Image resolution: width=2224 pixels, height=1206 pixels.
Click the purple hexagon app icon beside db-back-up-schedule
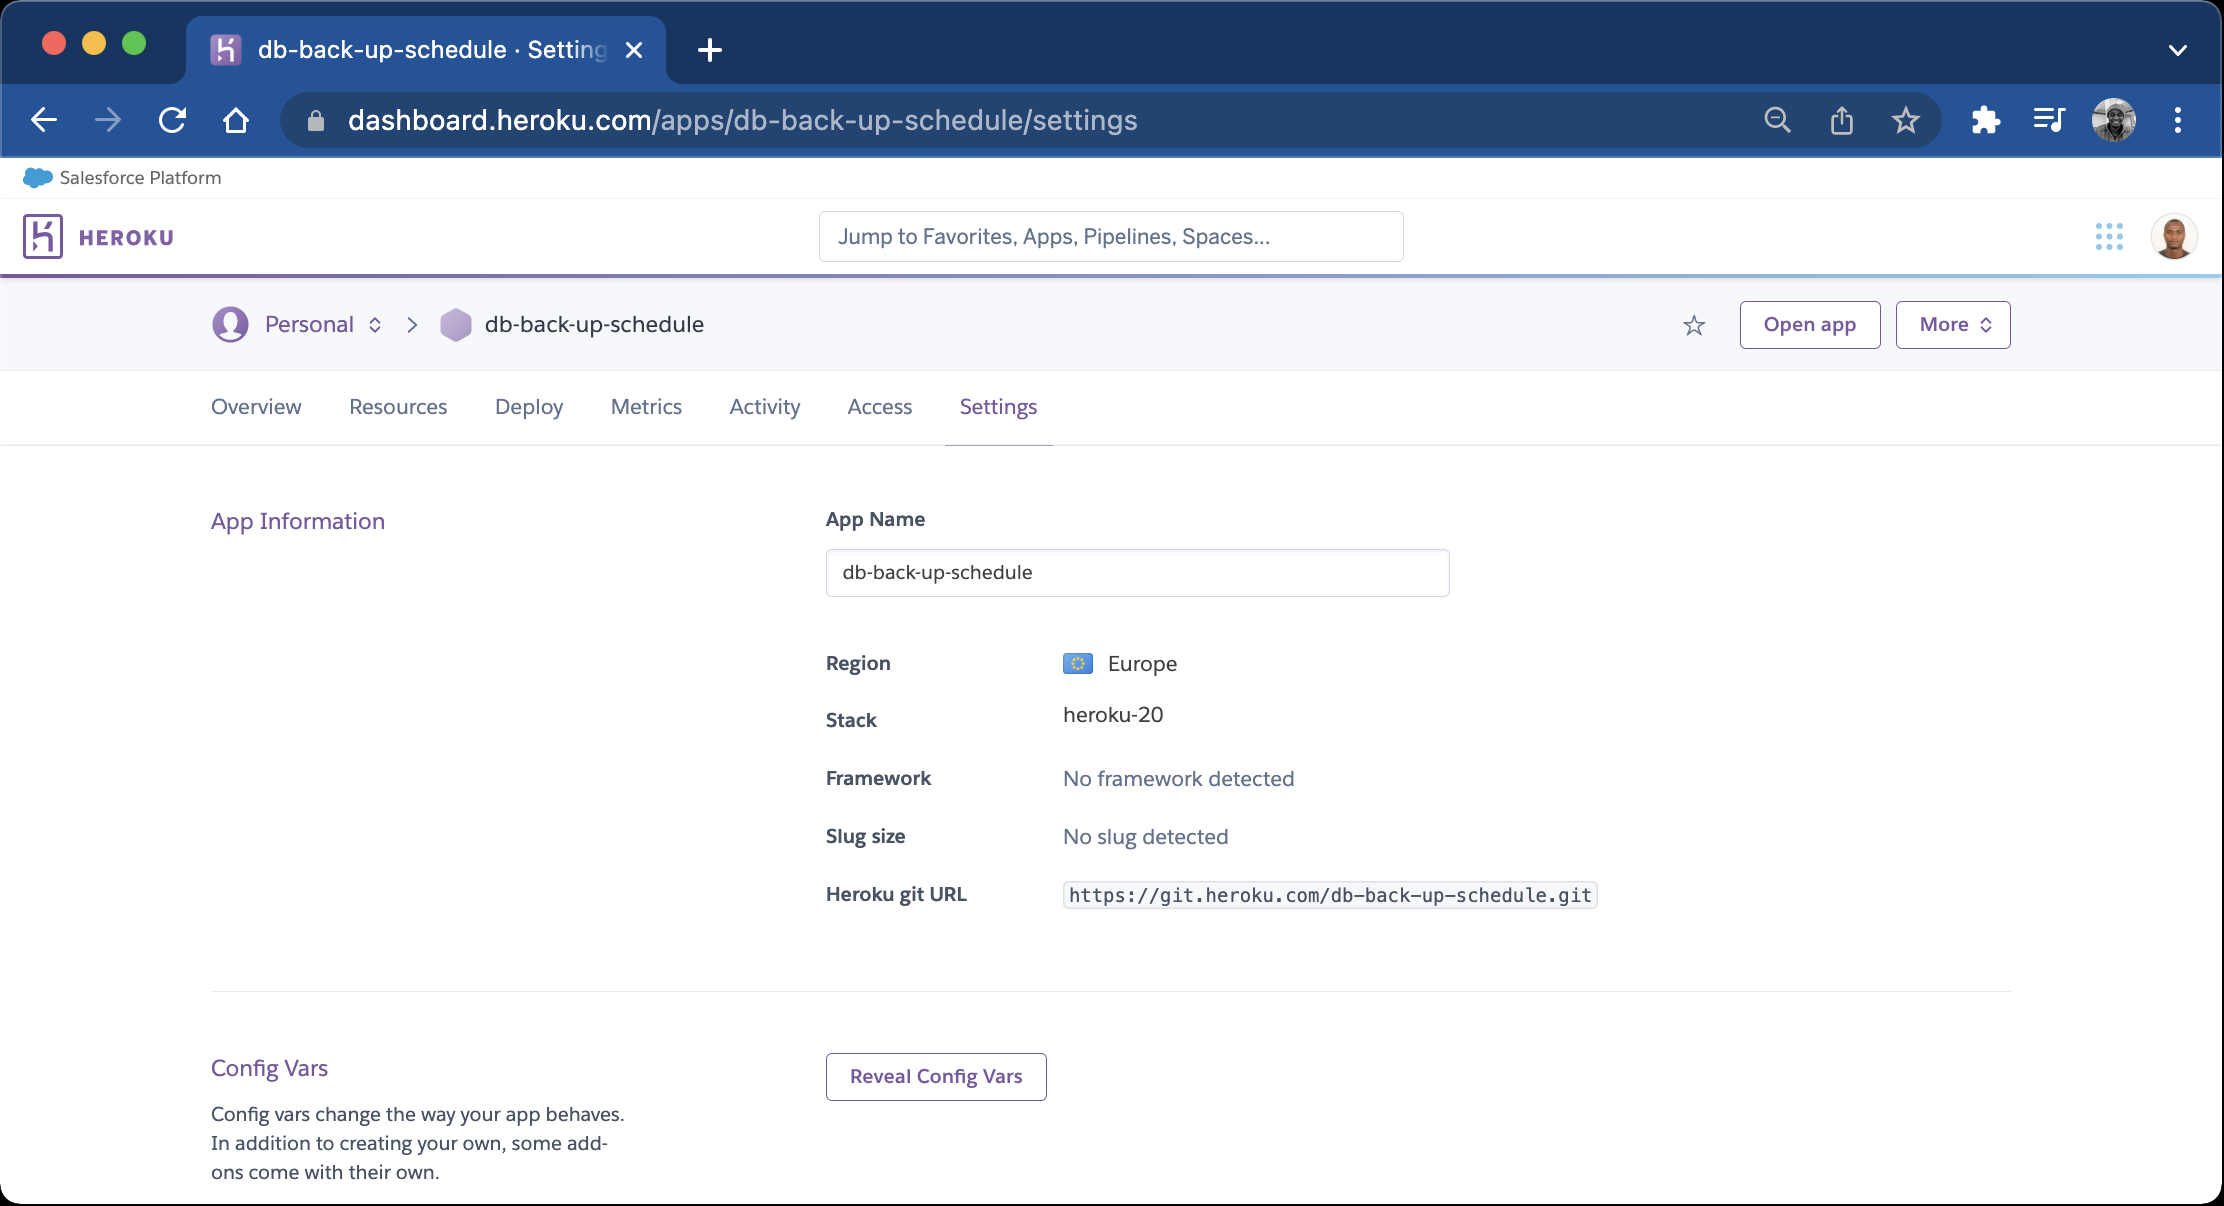(456, 324)
